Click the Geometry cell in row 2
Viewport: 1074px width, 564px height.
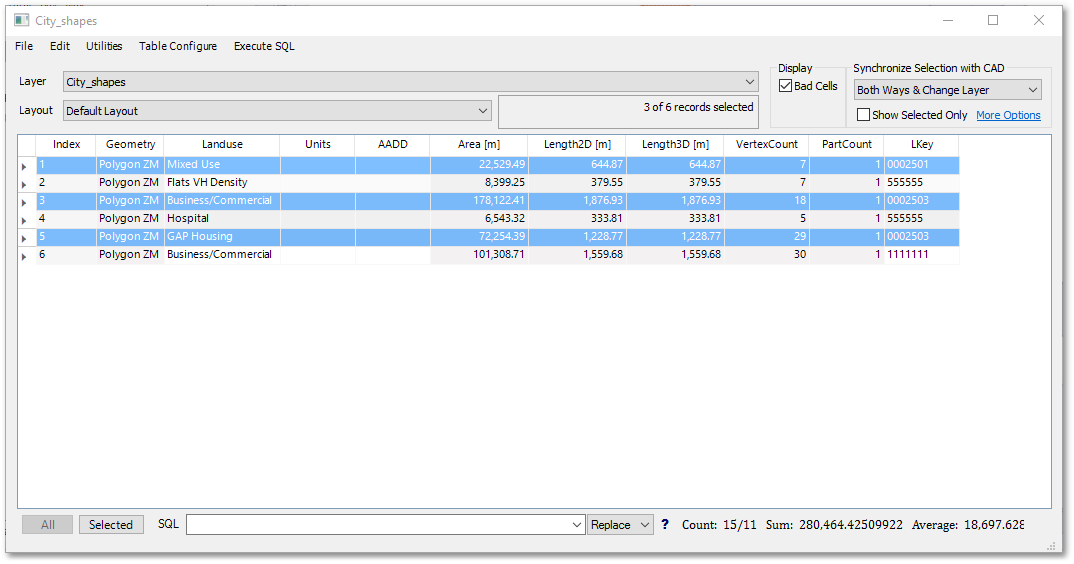tap(130, 182)
